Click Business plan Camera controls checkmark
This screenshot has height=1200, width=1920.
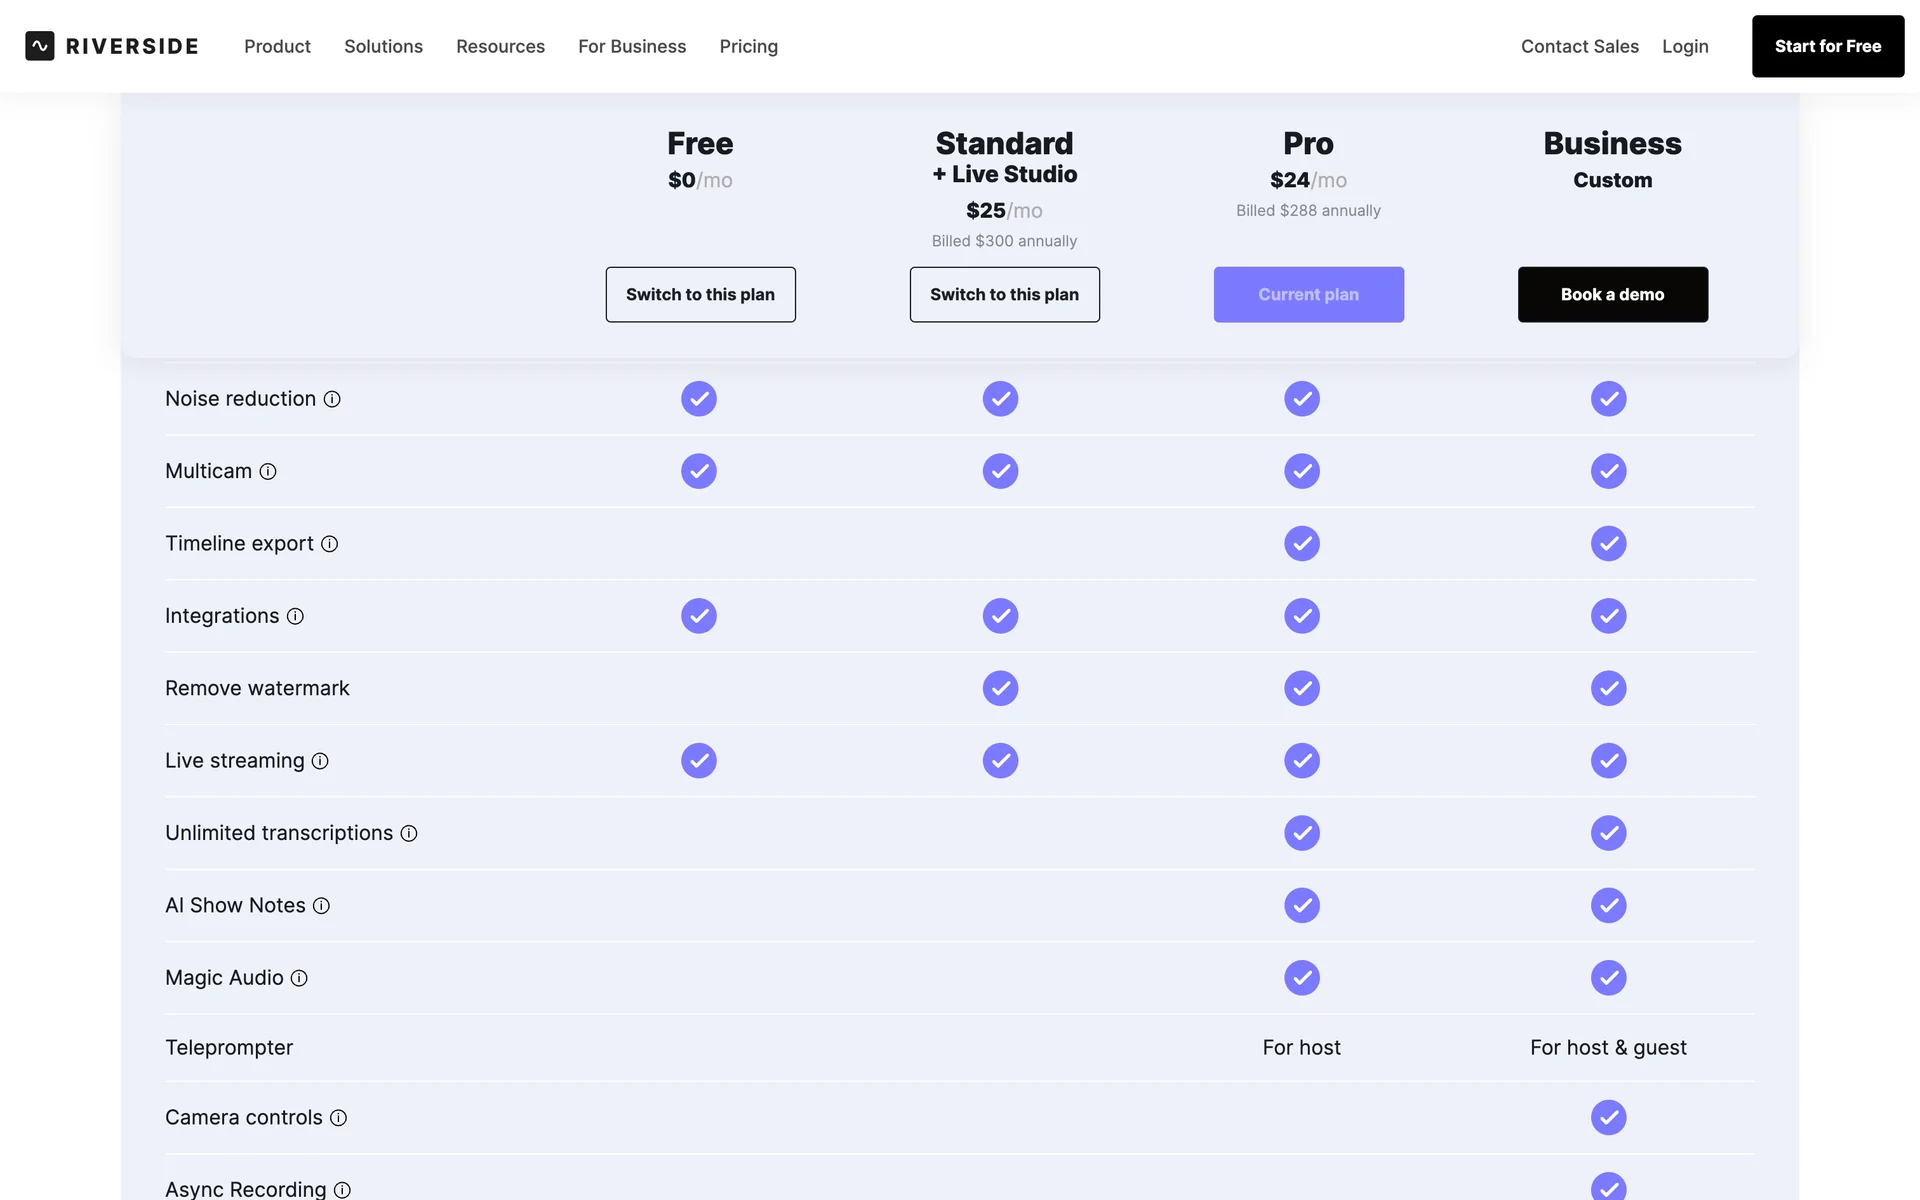pos(1608,1117)
